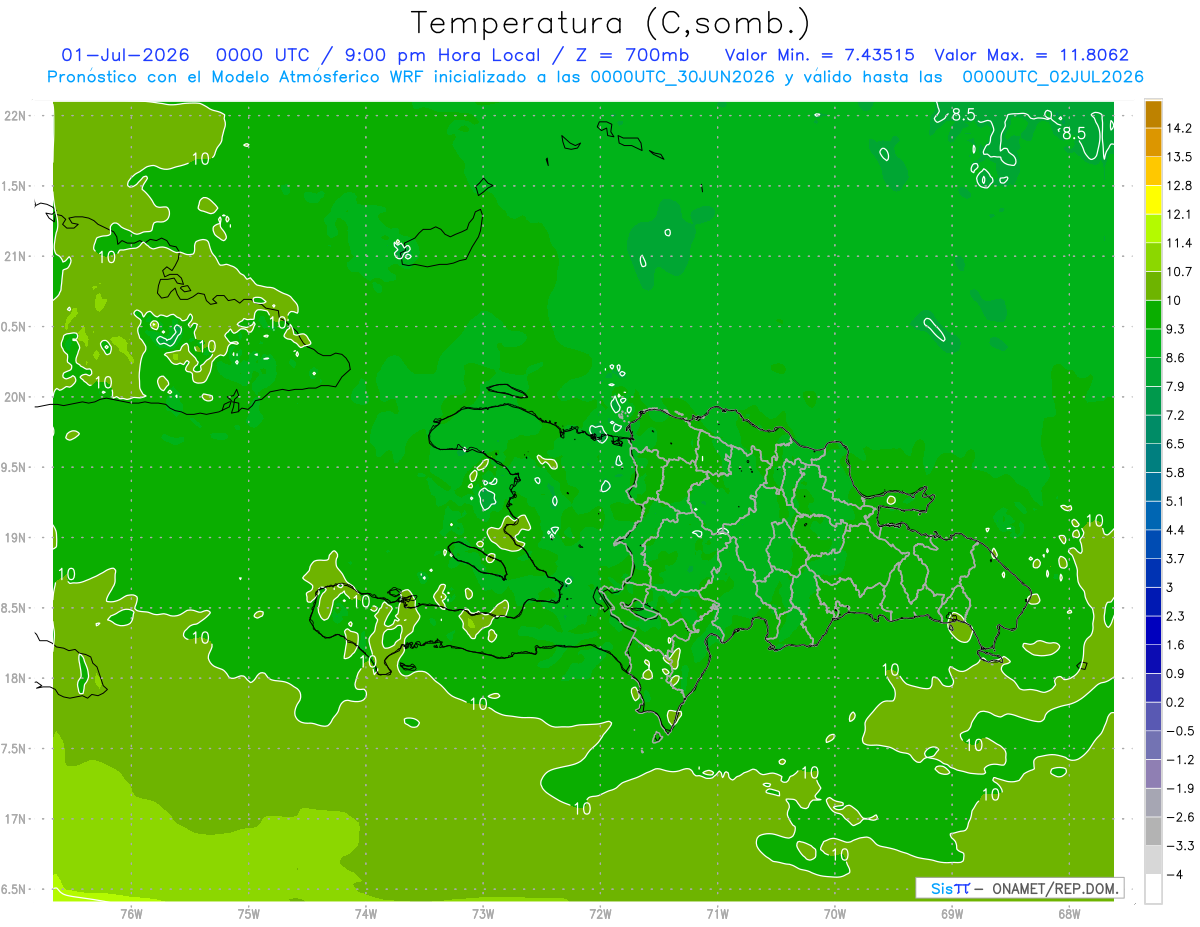Click the '6.5N' latitude label
Screen dimensions: 1200x927
pyautogui.click(x=13, y=889)
